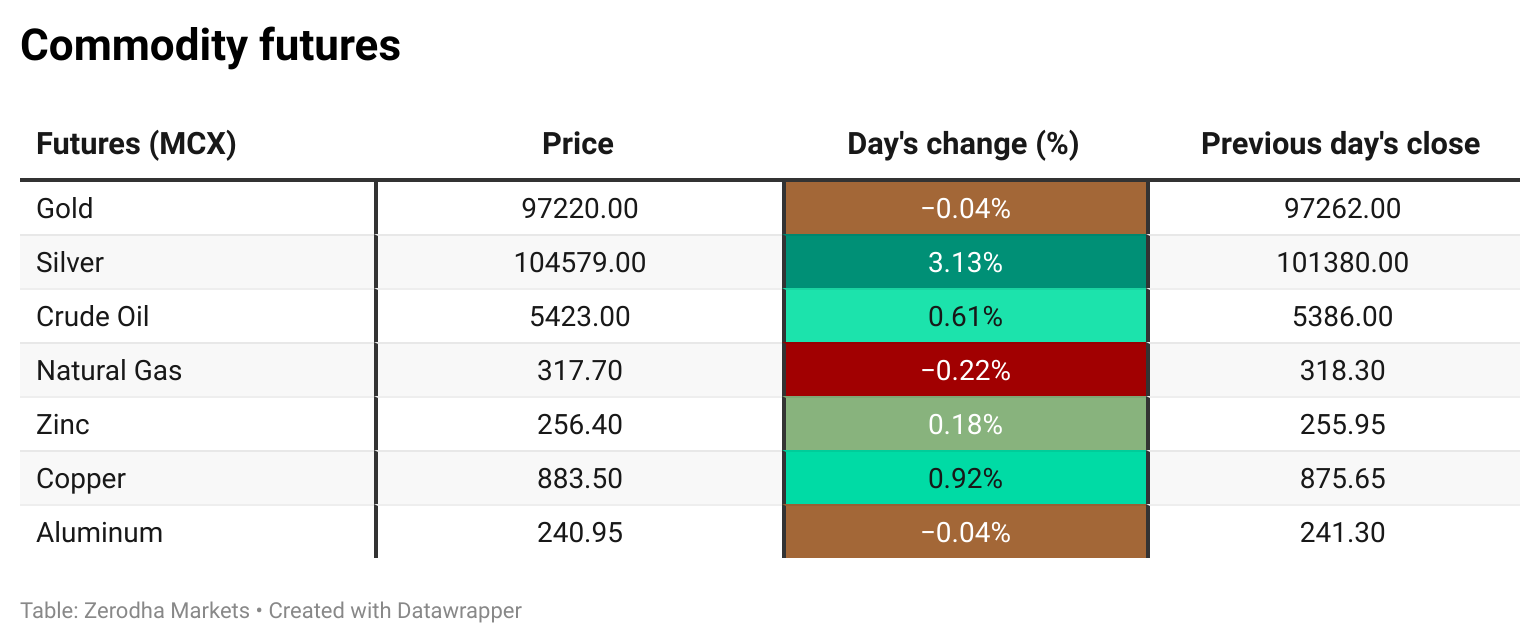Select the Previous day's close header

pyautogui.click(x=1340, y=144)
